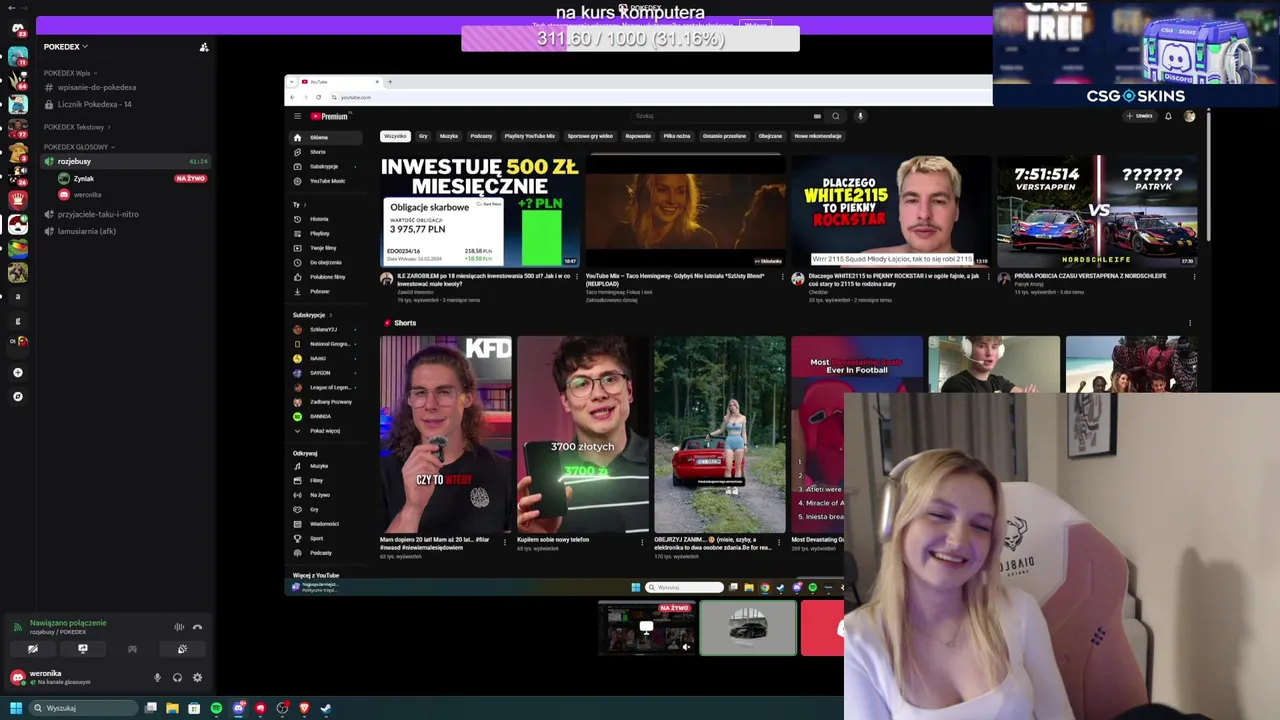Click the taskbar Wyszukaj search box
Screen dimensions: 1280x720
pyautogui.click(x=83, y=708)
